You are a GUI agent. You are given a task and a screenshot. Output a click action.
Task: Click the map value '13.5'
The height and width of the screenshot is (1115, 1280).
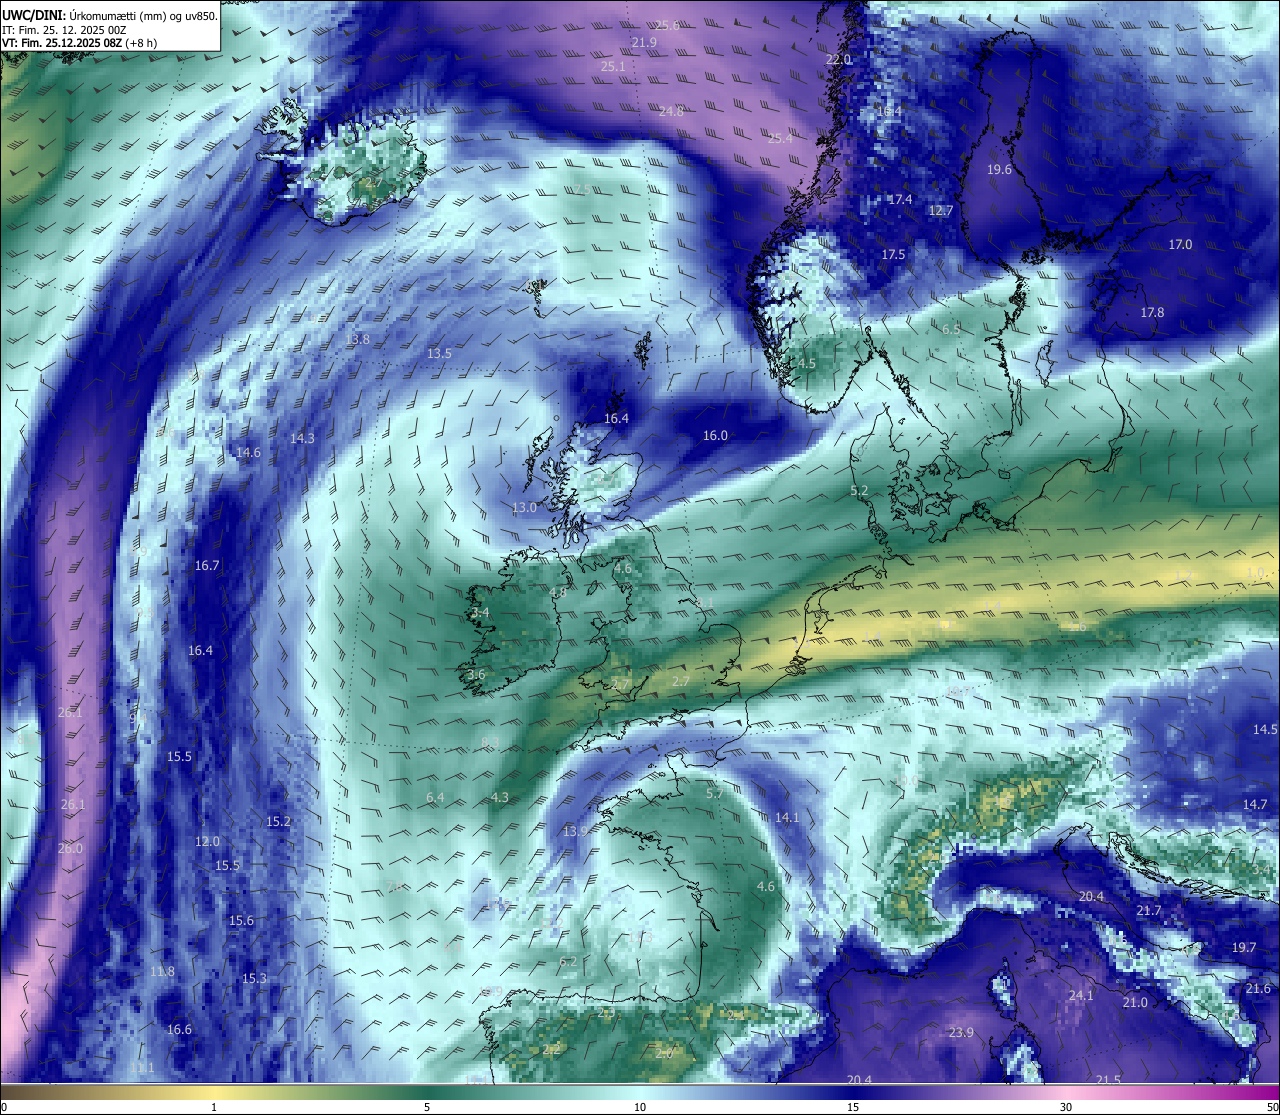[x=439, y=353]
